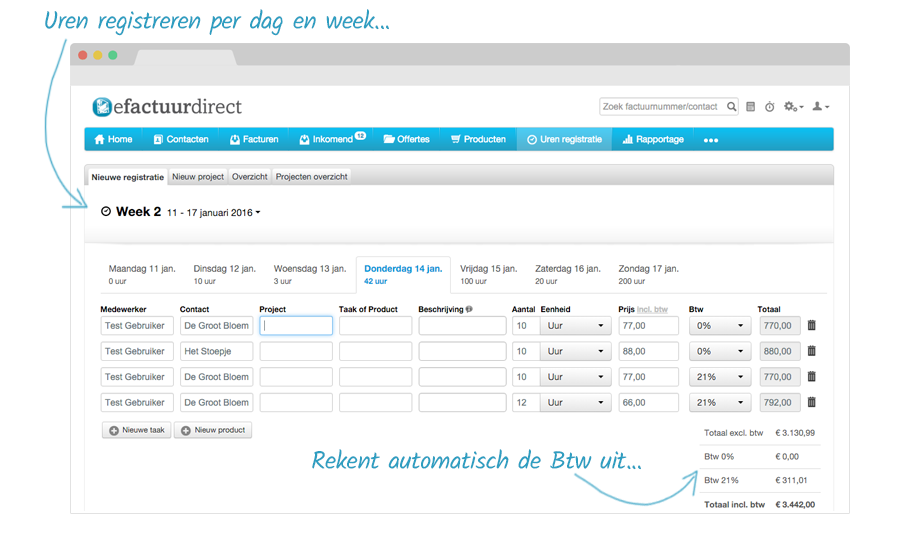Select Zaterdag 16 jan. day tab

pyautogui.click(x=567, y=274)
